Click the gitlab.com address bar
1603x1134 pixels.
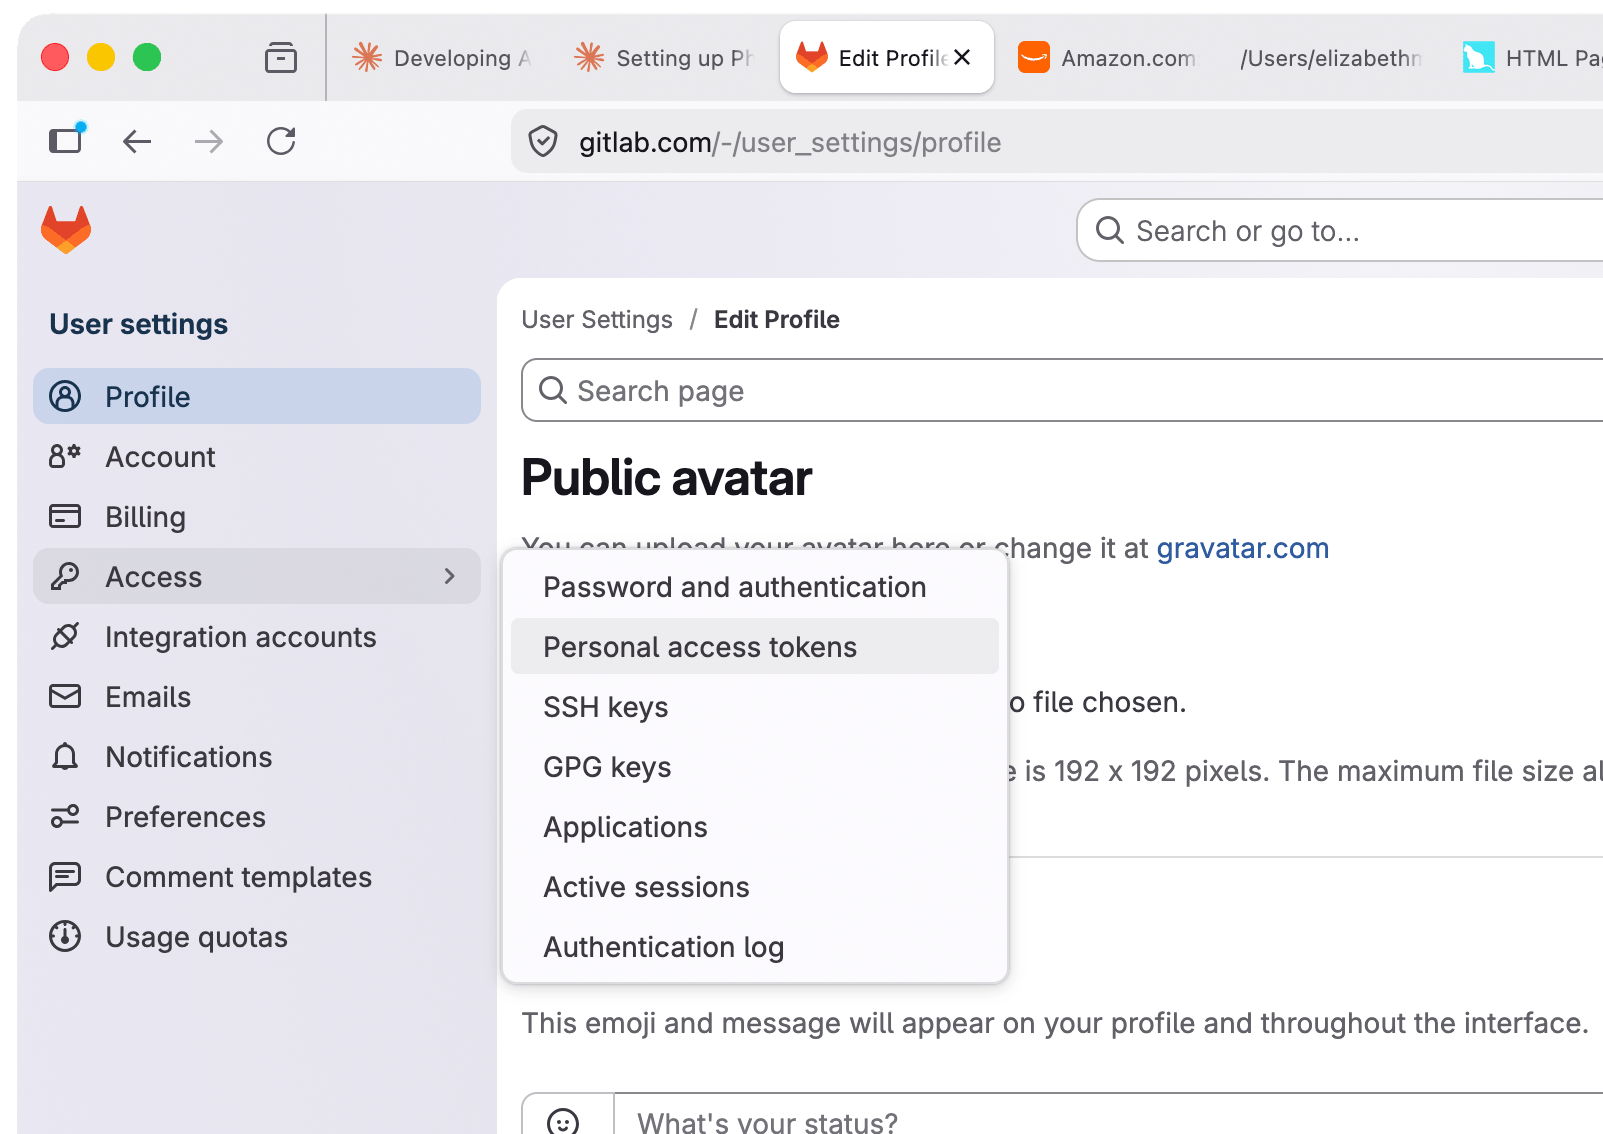tap(1057, 142)
